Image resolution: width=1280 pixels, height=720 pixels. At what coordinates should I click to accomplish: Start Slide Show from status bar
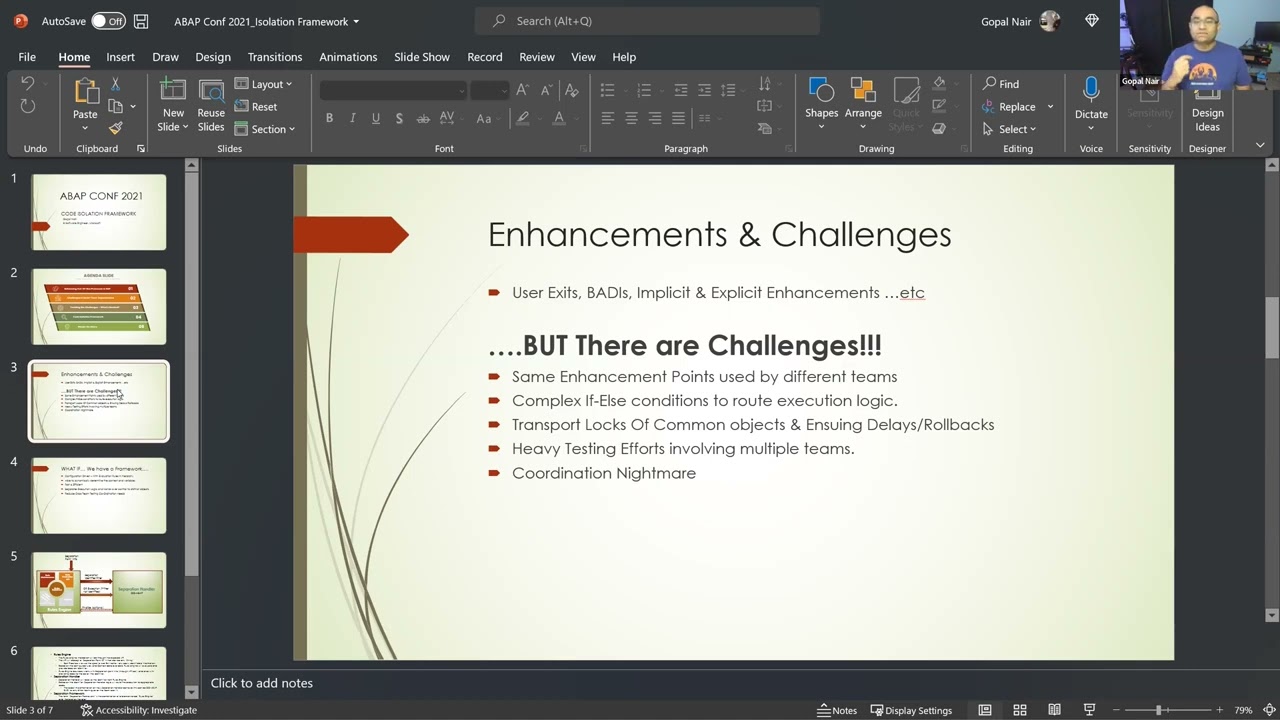1089,710
